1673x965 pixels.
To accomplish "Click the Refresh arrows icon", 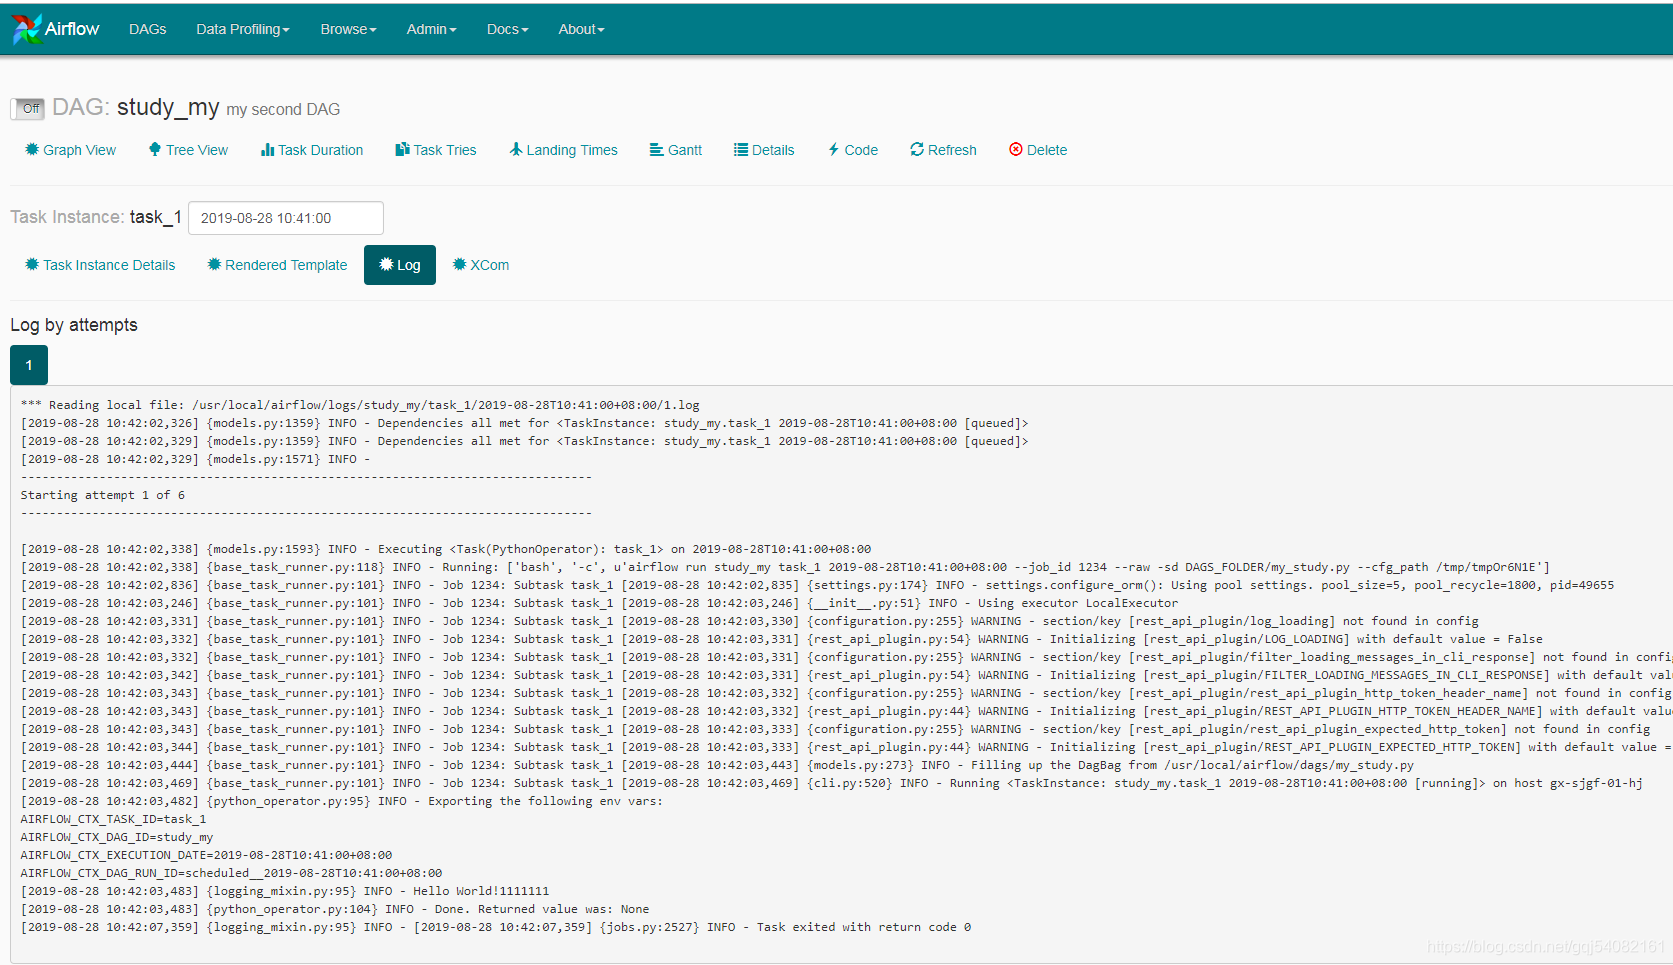I will click(917, 149).
